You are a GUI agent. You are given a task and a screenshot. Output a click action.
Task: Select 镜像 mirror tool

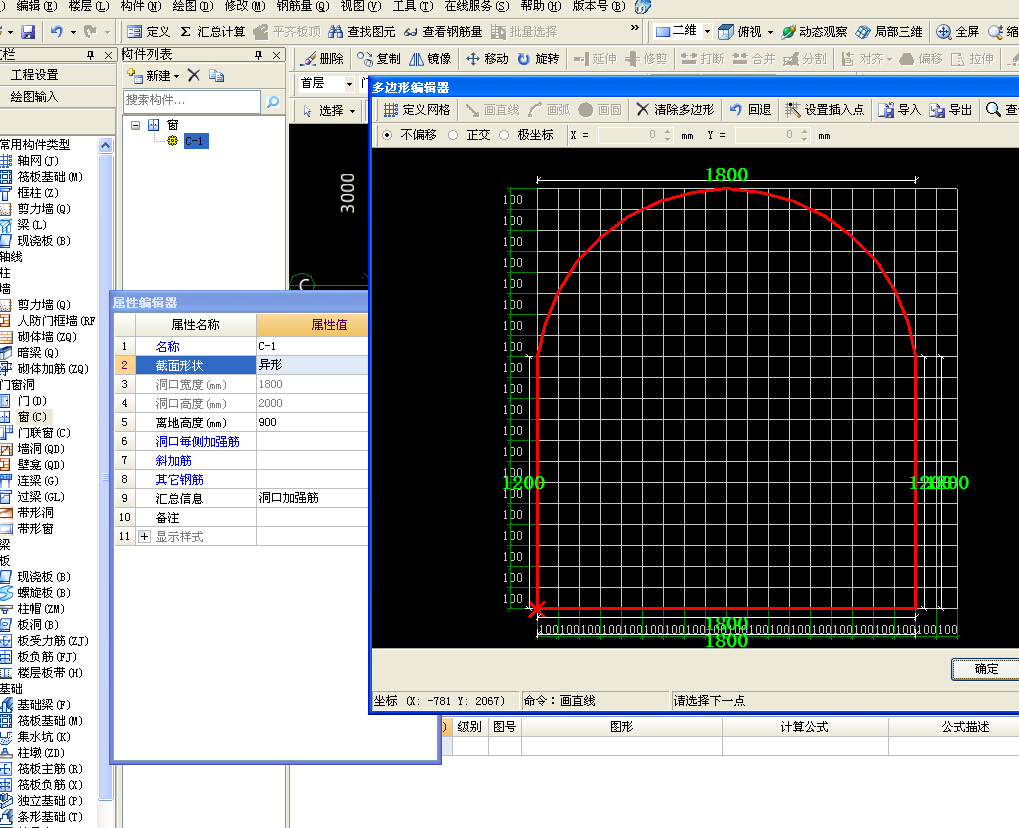pos(430,58)
